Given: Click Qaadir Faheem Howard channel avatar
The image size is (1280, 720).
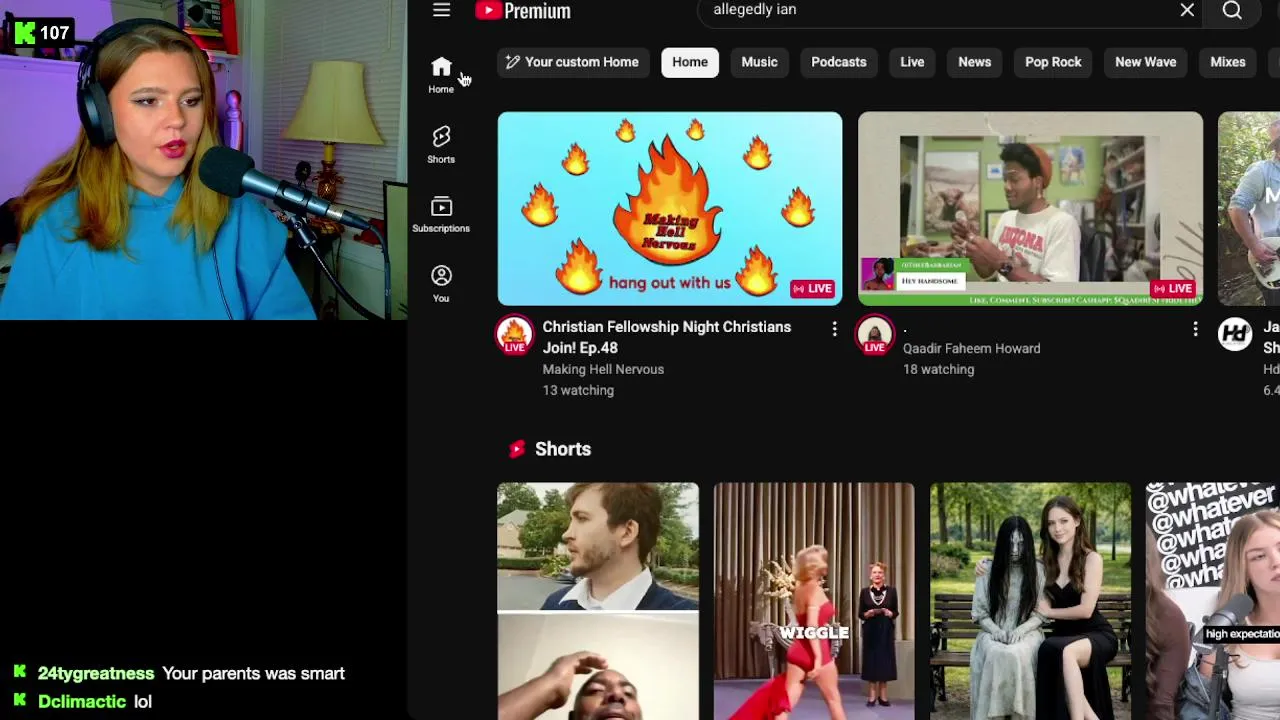Looking at the screenshot, I should click(x=875, y=335).
